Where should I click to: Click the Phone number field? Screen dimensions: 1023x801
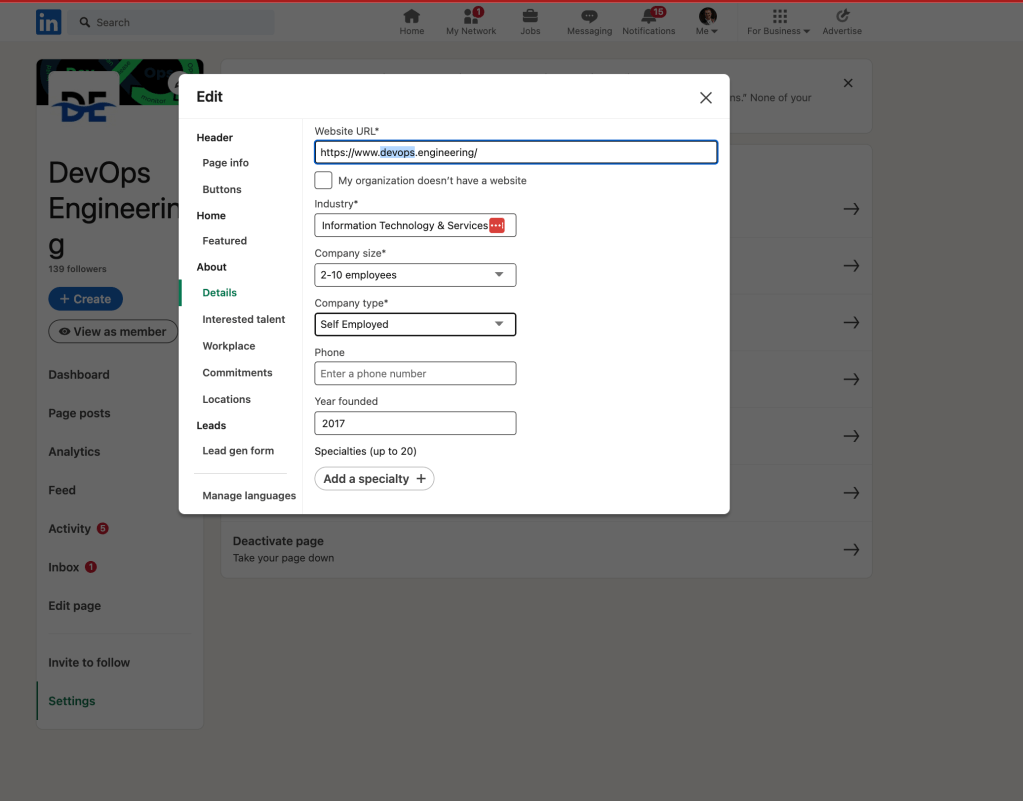(415, 373)
